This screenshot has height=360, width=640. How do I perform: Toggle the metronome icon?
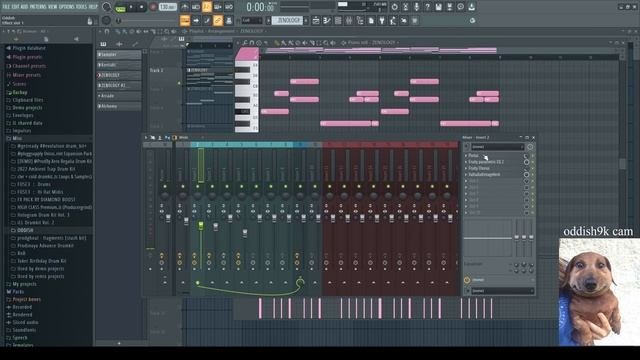pos(184,7)
